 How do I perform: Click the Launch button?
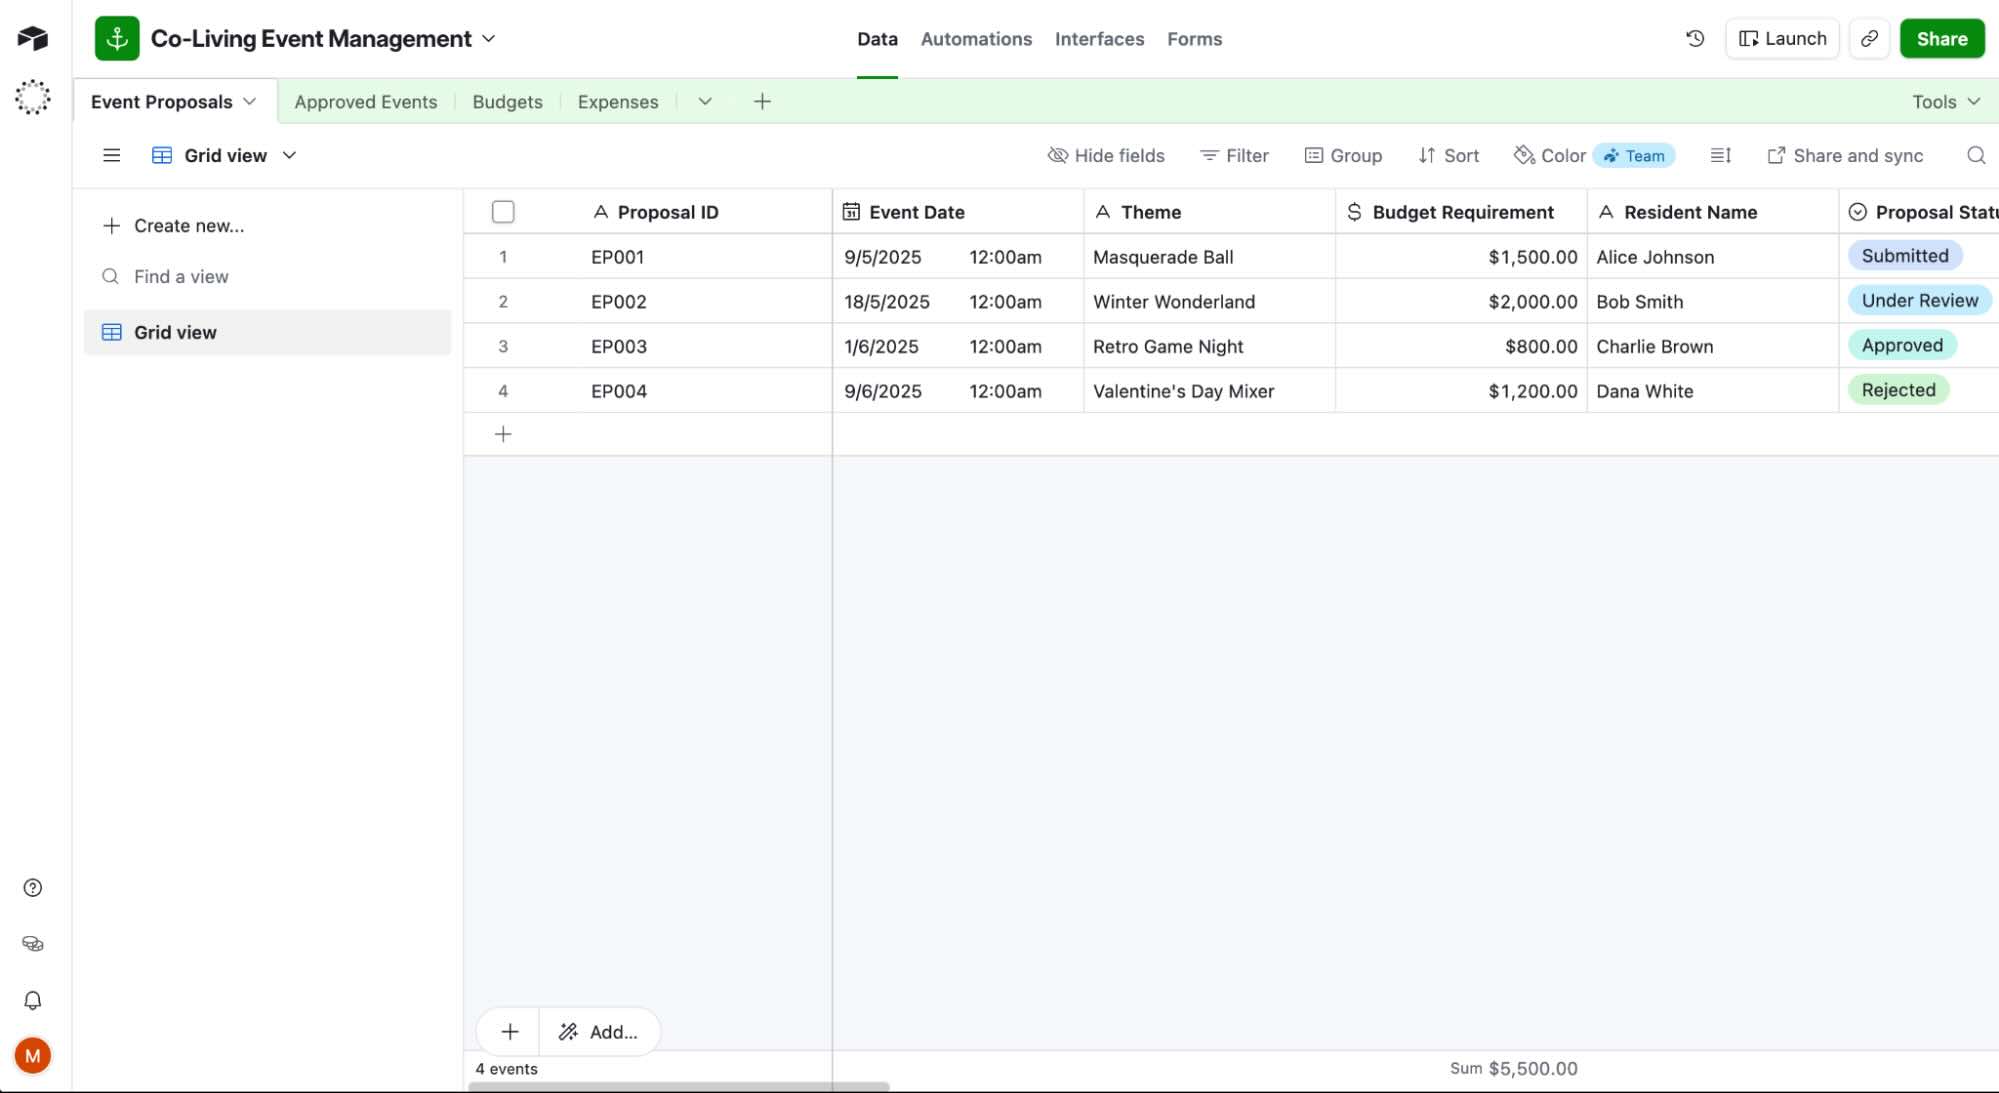pos(1782,38)
